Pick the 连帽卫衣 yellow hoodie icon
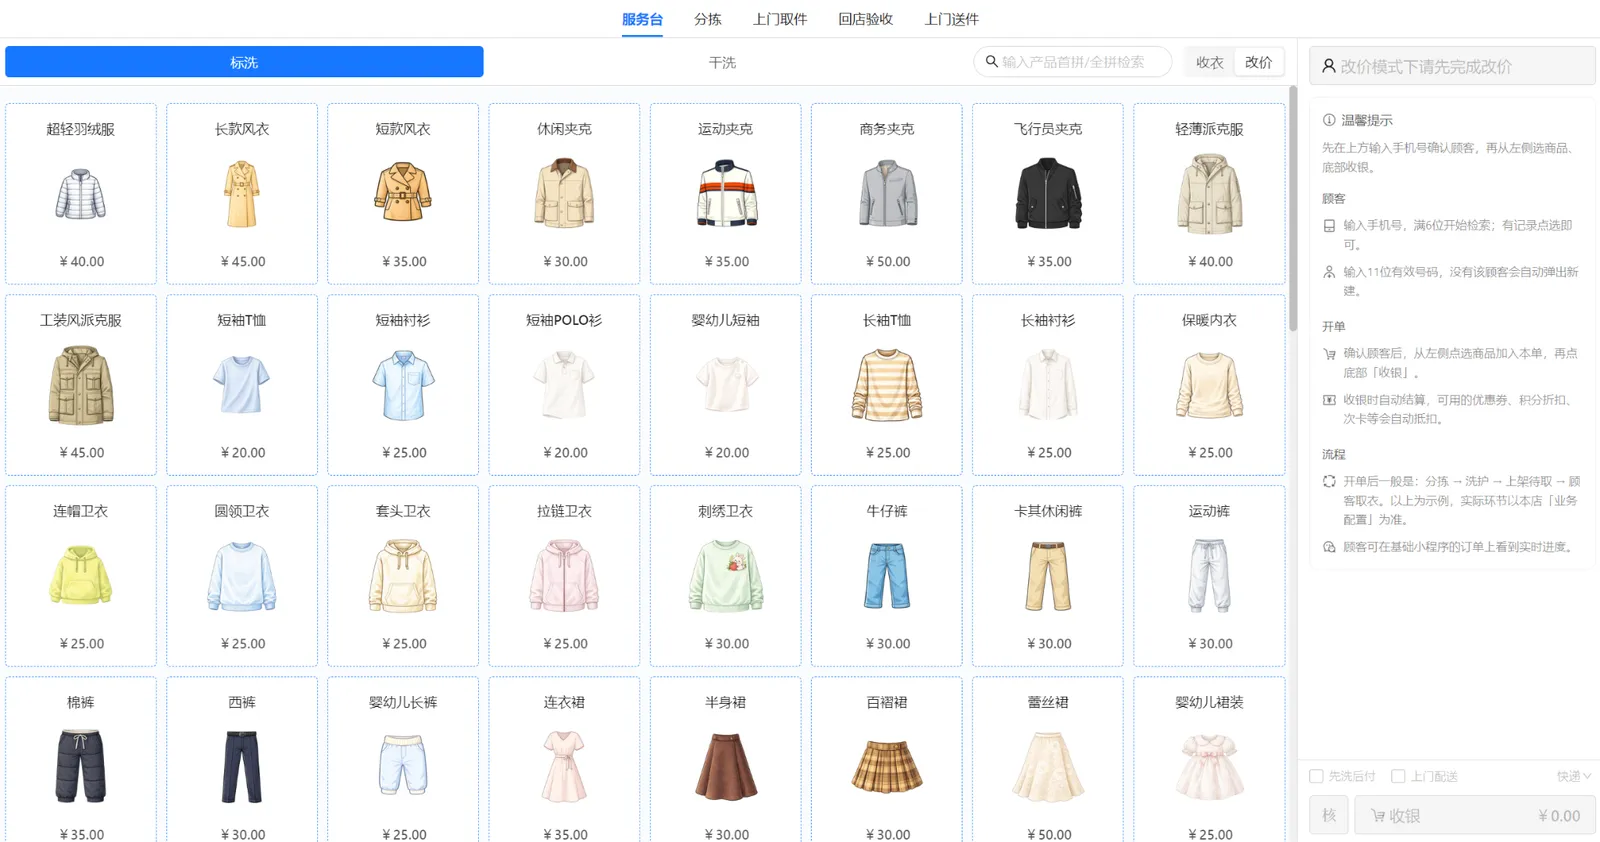 point(81,576)
